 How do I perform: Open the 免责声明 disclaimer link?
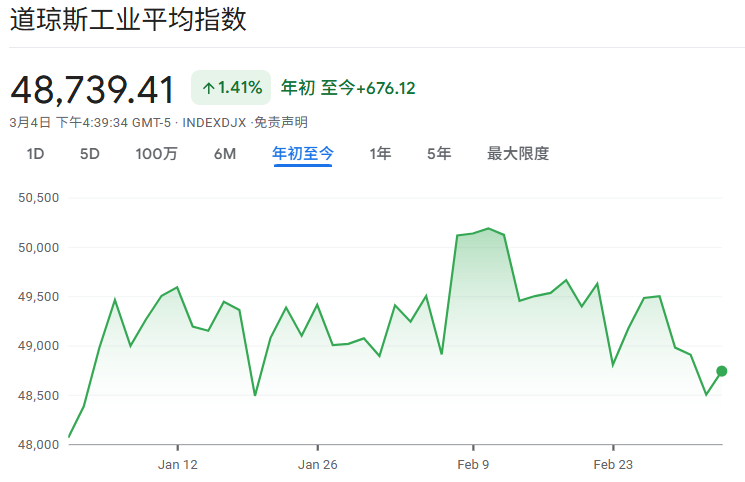pos(281,123)
